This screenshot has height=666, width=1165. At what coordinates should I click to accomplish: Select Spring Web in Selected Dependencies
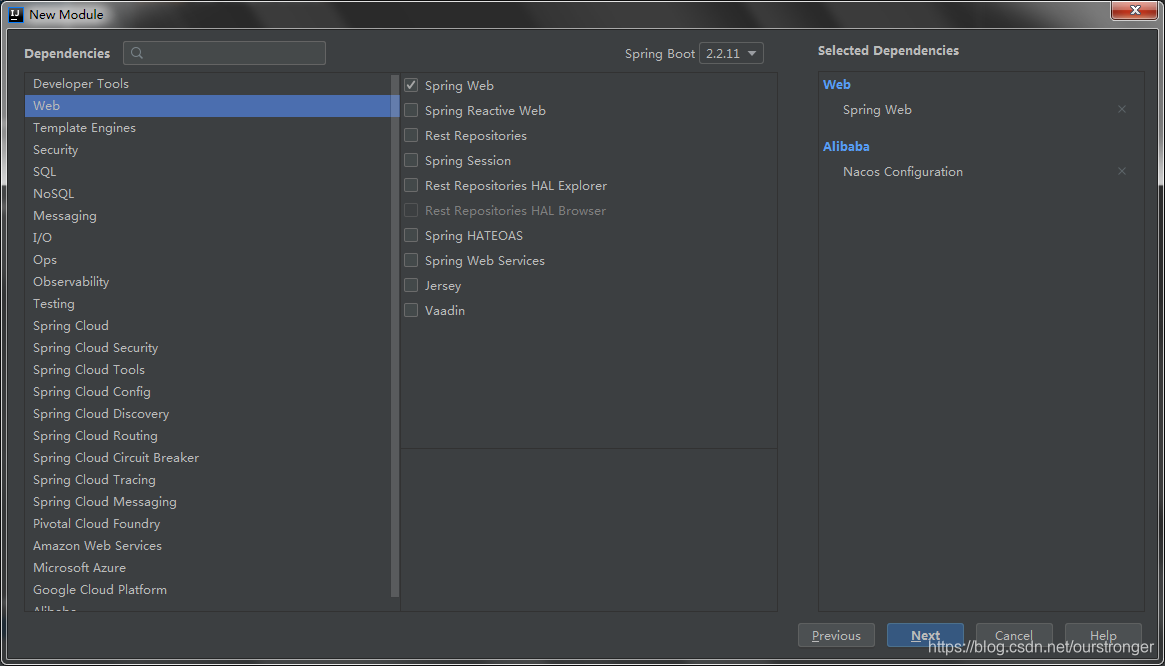877,110
